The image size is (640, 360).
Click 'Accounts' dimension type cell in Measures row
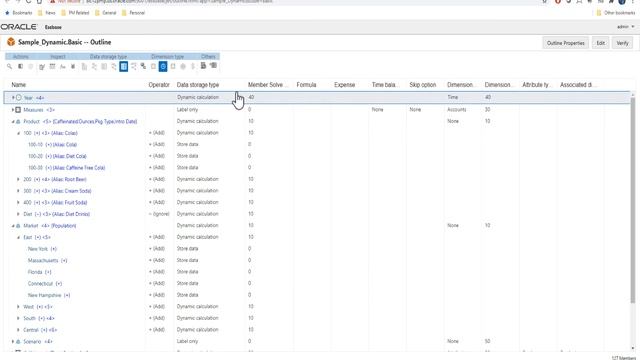coord(456,110)
